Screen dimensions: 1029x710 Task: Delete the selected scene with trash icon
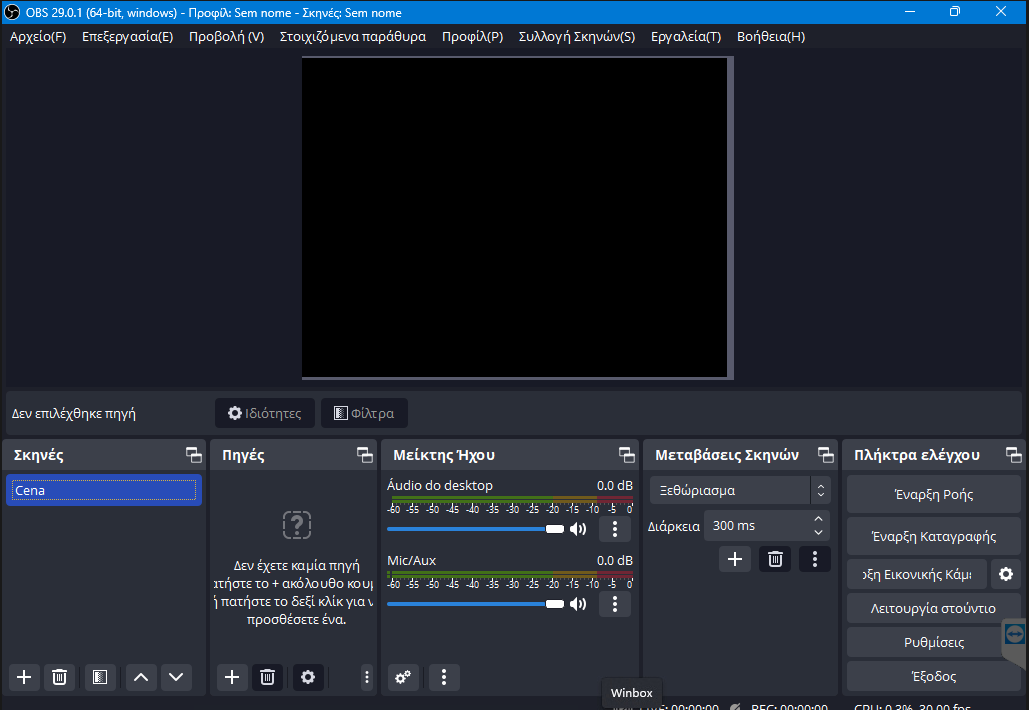(59, 677)
